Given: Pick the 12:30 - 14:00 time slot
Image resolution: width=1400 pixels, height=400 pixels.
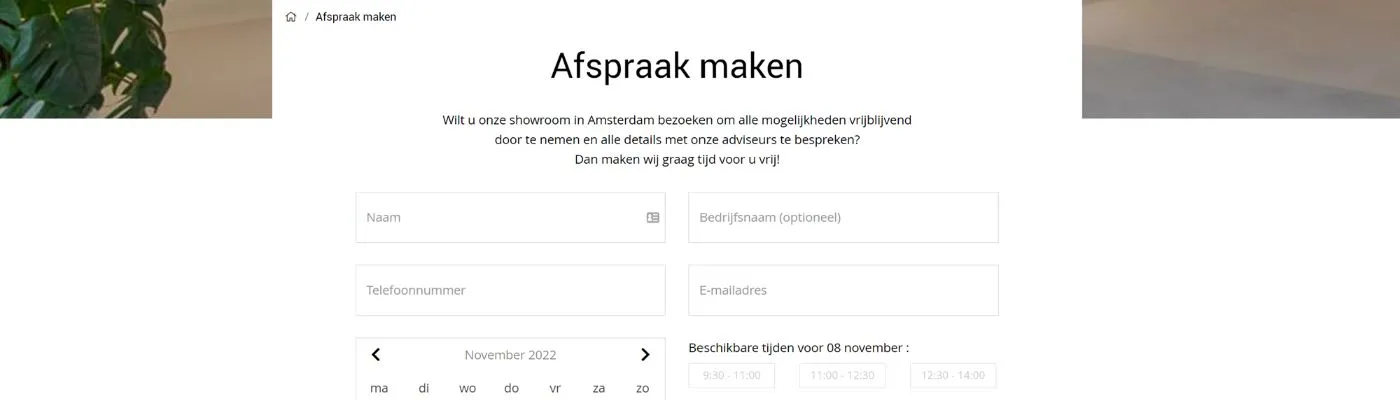Looking at the screenshot, I should (953, 376).
